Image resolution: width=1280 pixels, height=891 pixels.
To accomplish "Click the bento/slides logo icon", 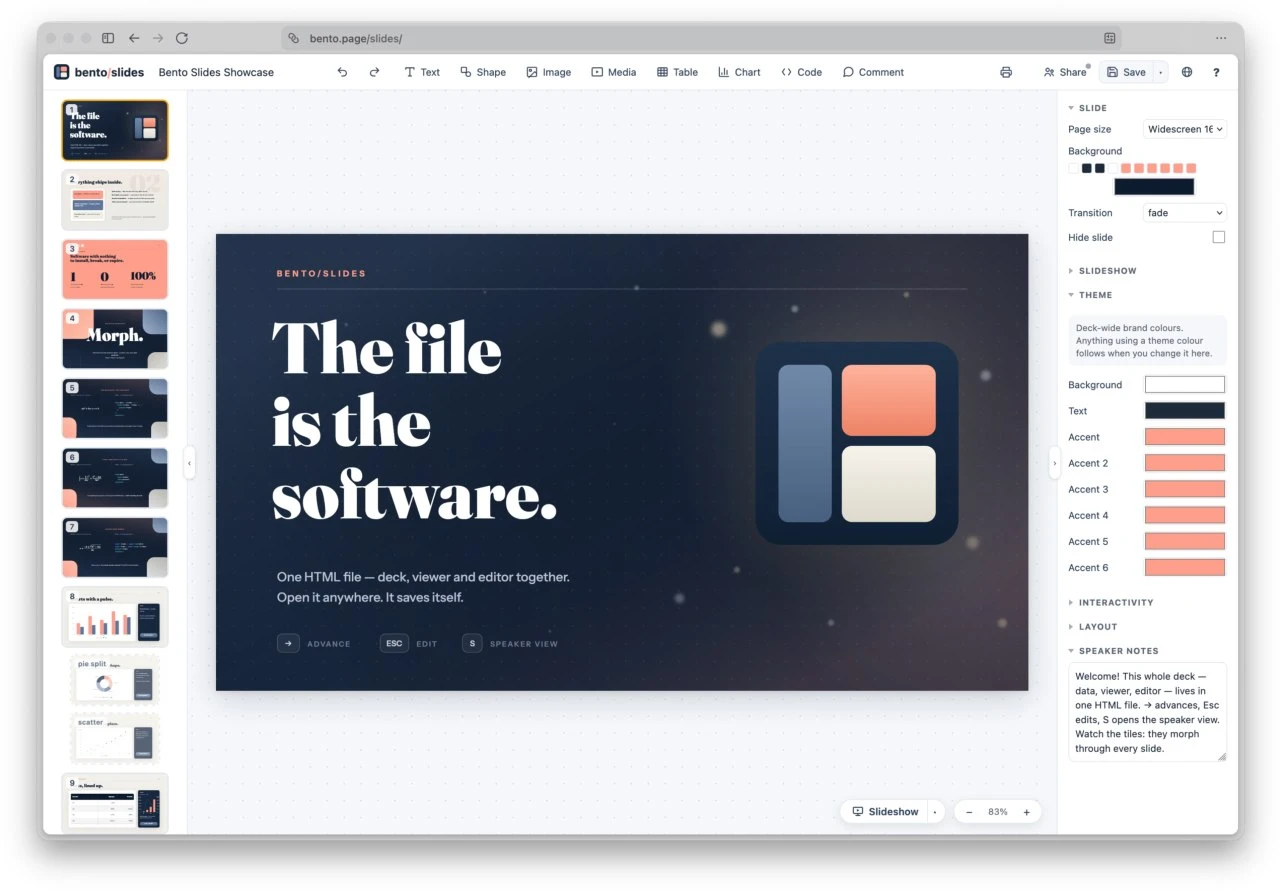I will (x=62, y=72).
